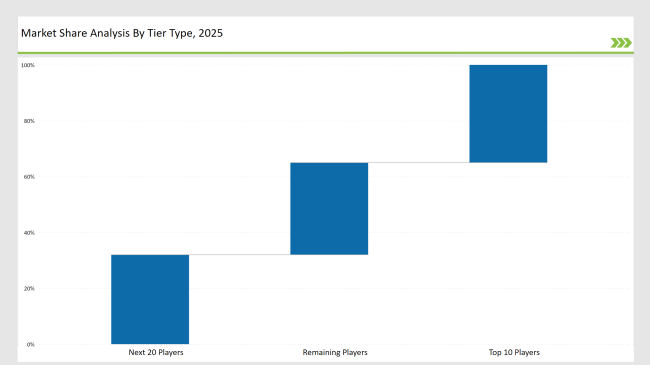Viewport: 650px width, 370px height.
Task: Click the 'Top 10 Players' axis label
Action: pyautogui.click(x=514, y=352)
